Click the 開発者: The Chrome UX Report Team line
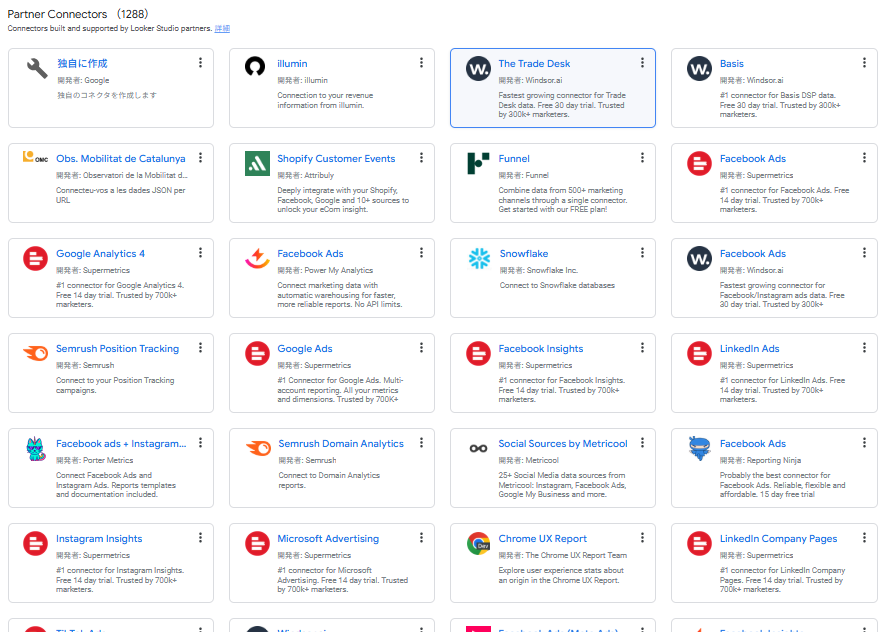The height and width of the screenshot is (633, 887). click(562, 556)
